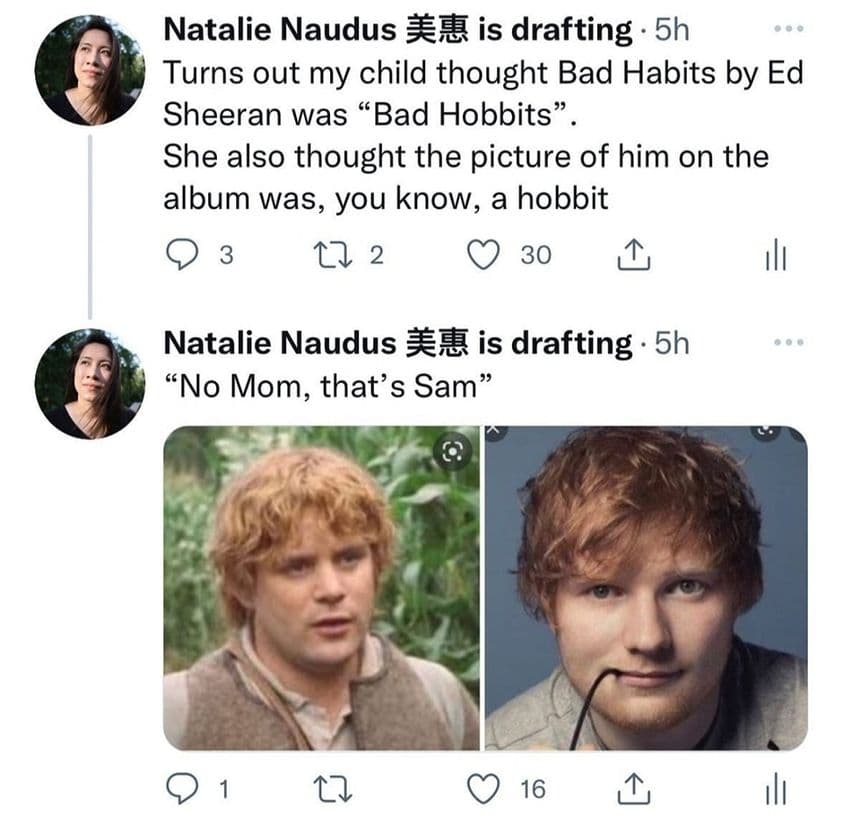Image resolution: width=843 pixels, height=831 pixels.
Task: Click the first tweet's profile avatar
Action: [90, 70]
